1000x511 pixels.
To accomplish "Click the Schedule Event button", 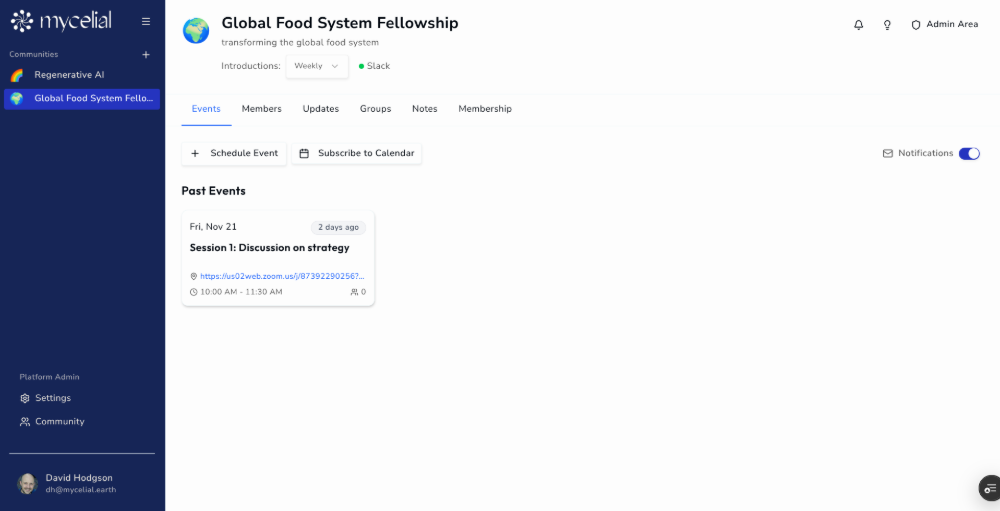I will (234, 154).
